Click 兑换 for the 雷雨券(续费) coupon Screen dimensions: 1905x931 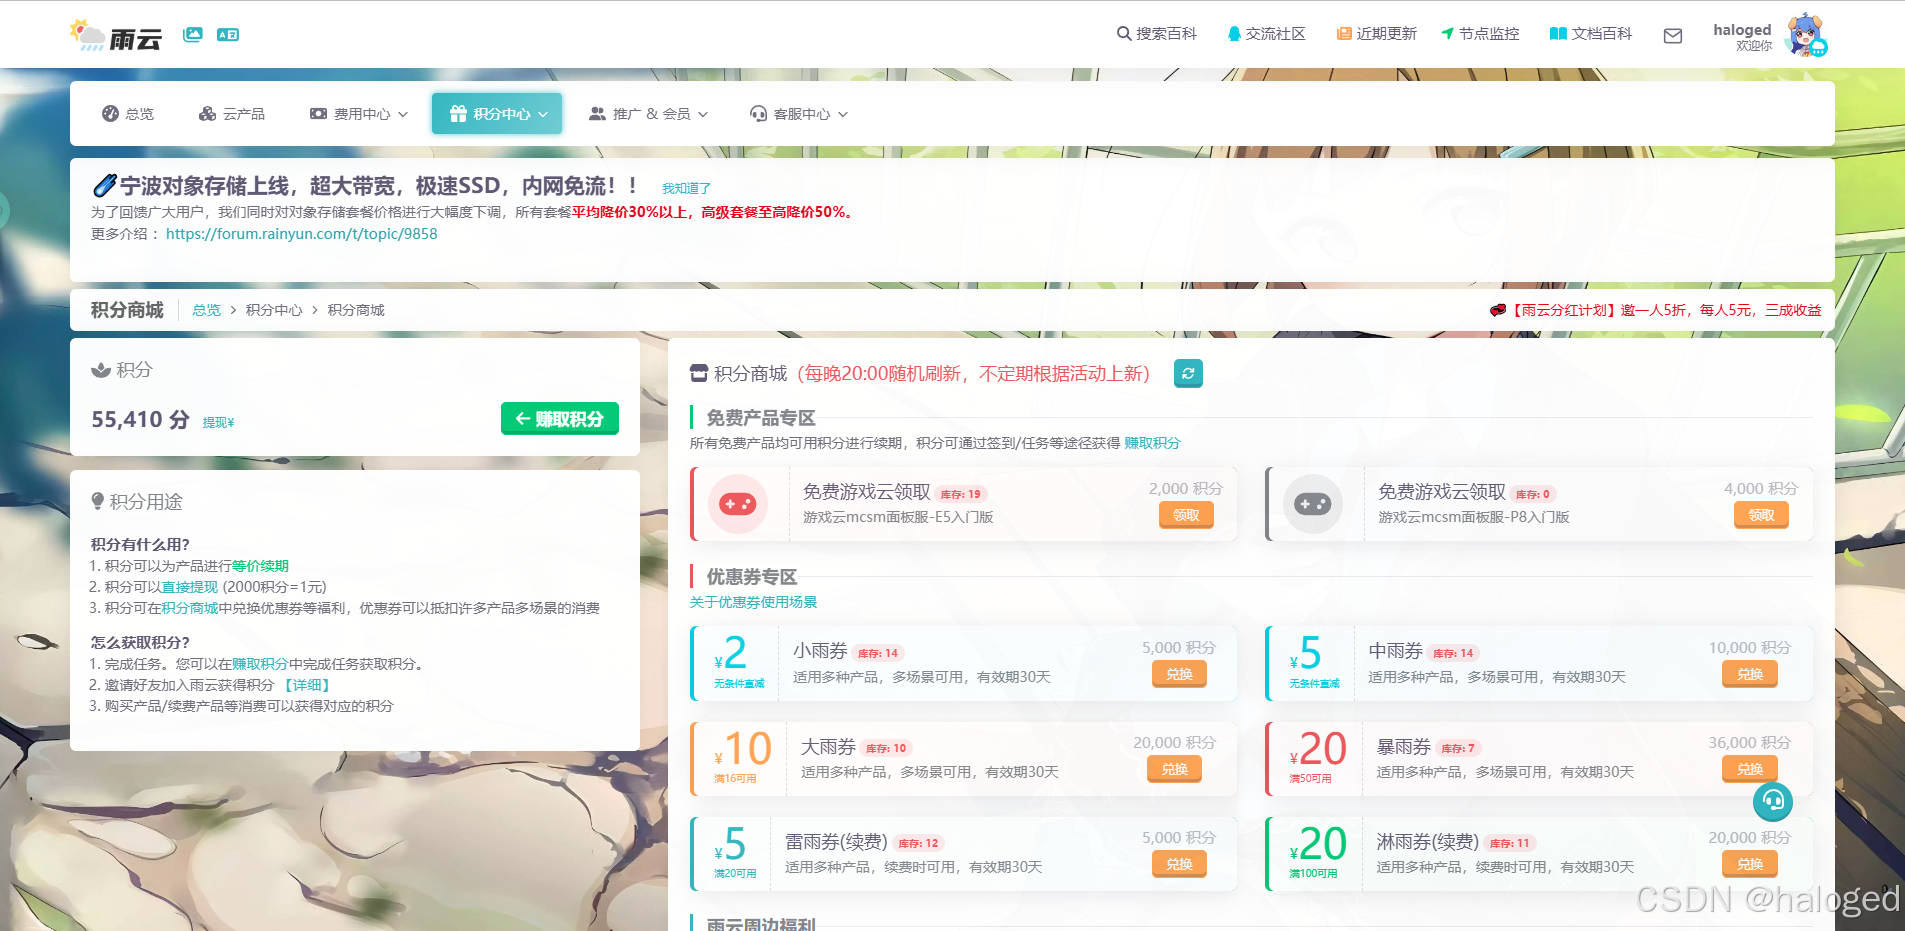(x=1179, y=864)
